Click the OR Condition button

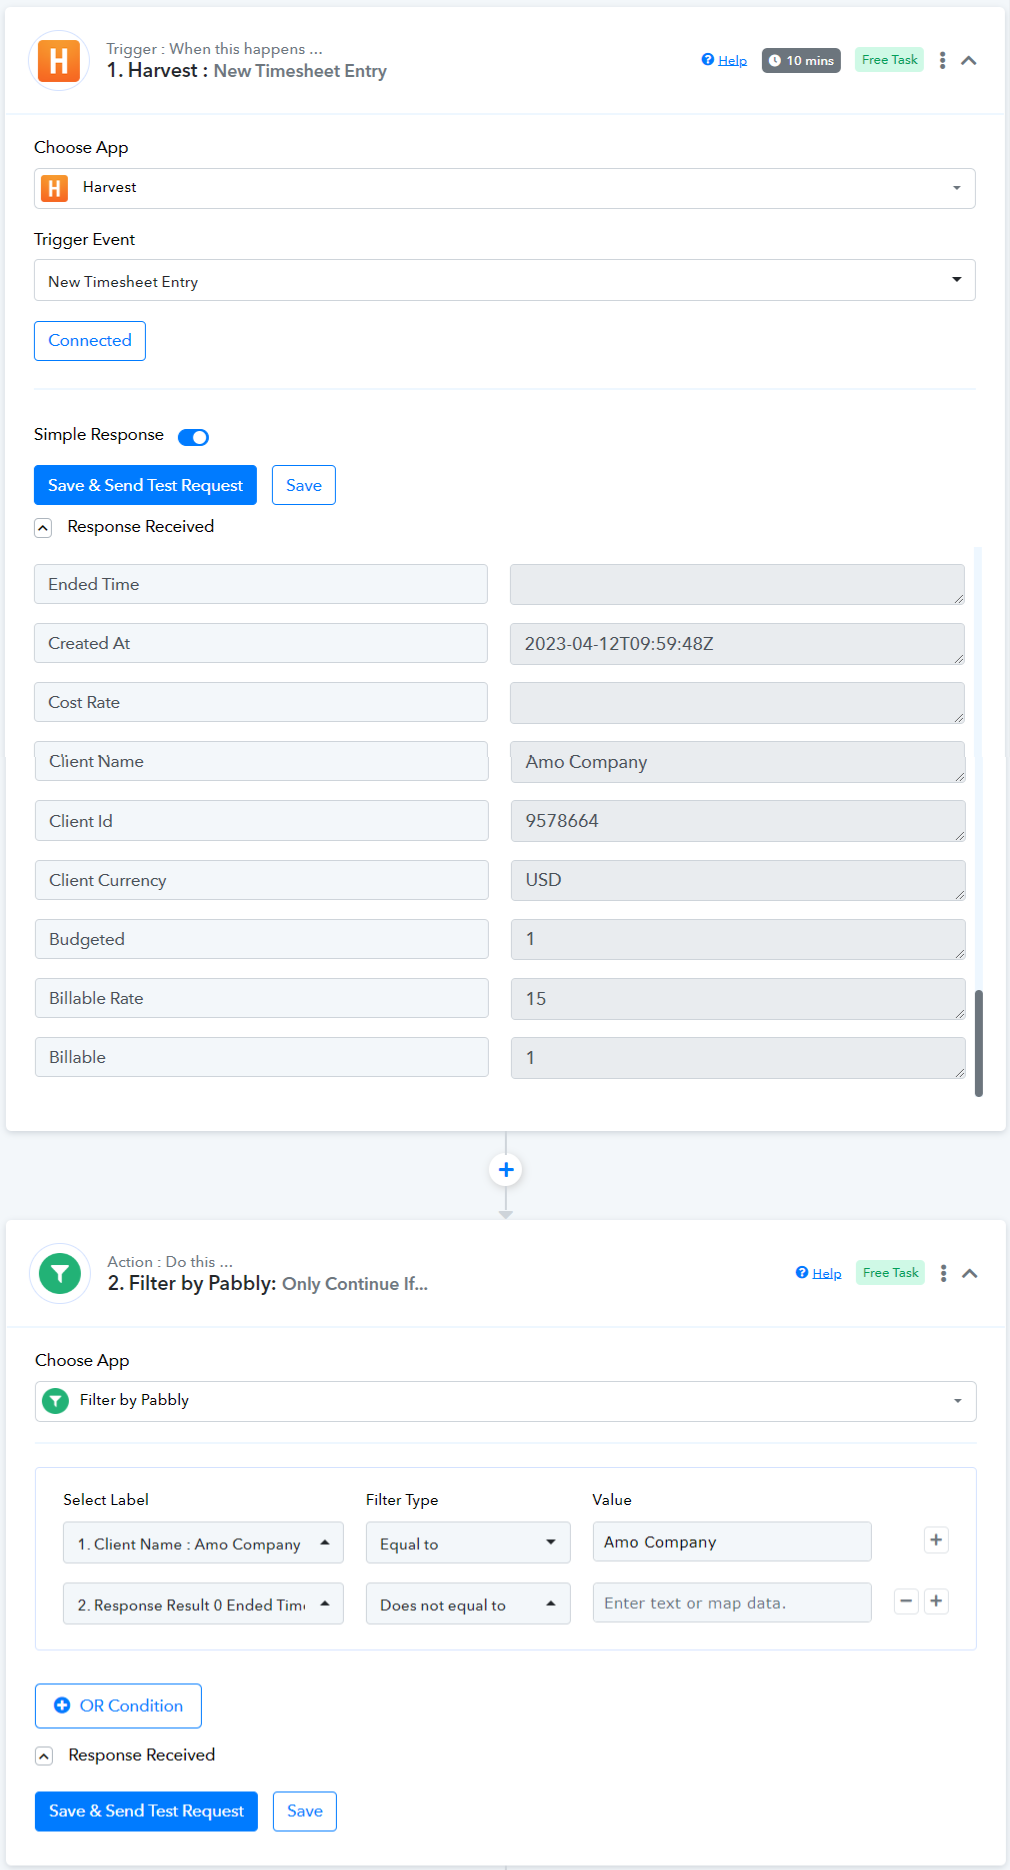pos(118,1706)
